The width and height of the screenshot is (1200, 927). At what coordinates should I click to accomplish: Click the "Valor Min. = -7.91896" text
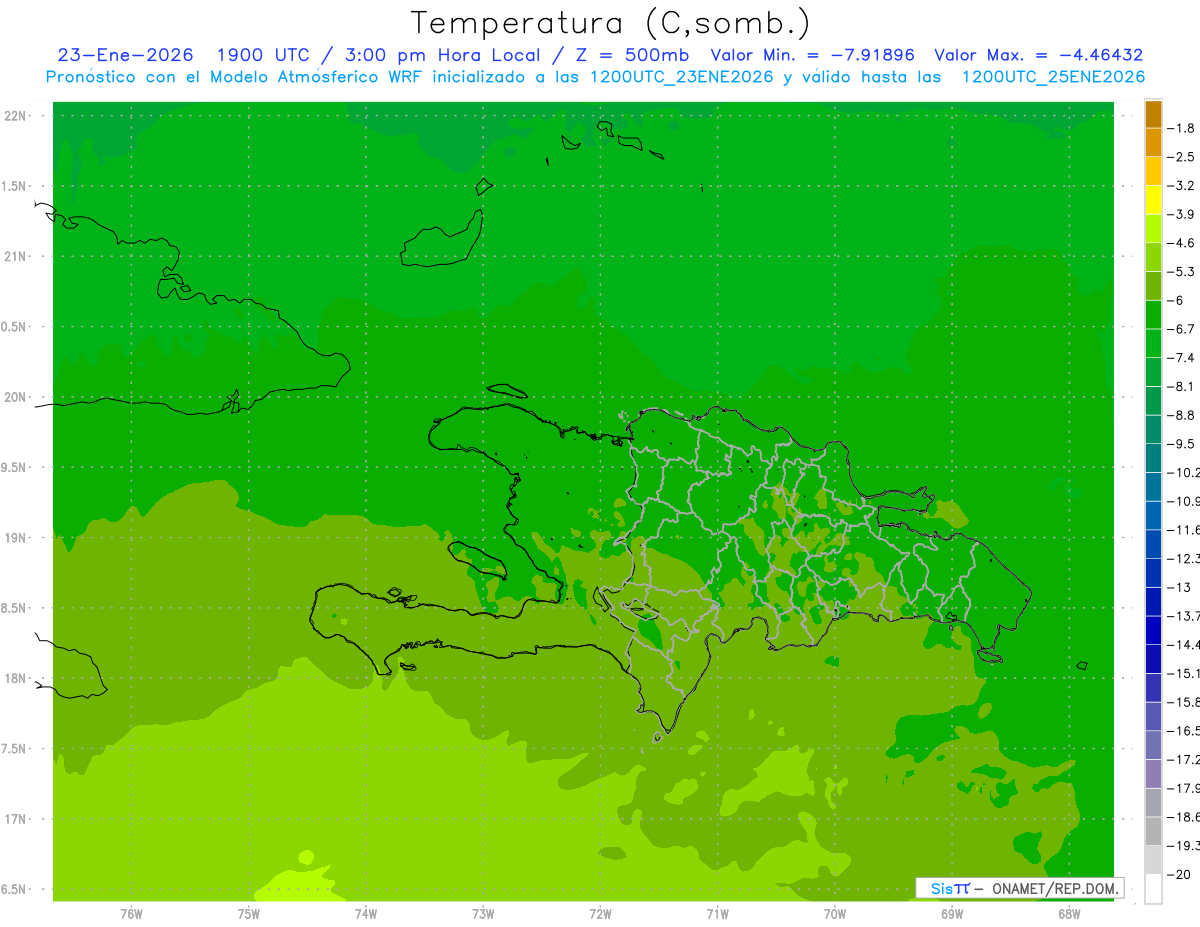[x=812, y=55]
